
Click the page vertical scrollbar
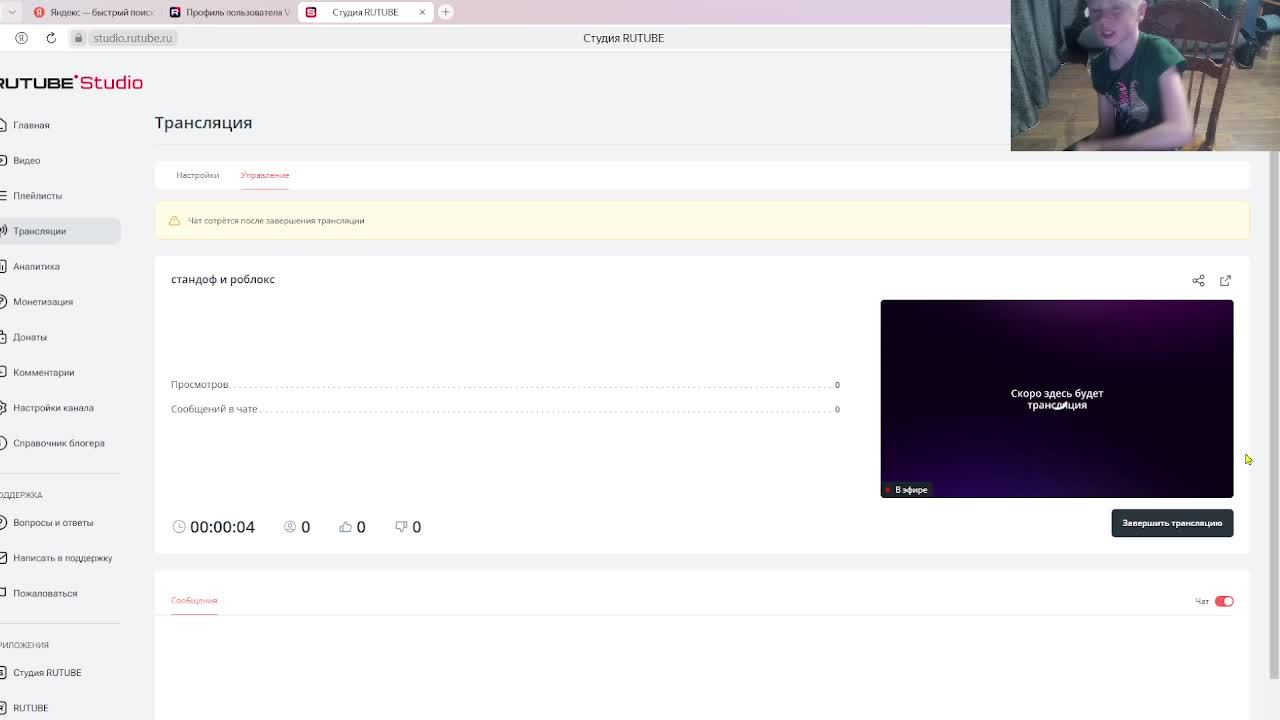pos(1274,415)
